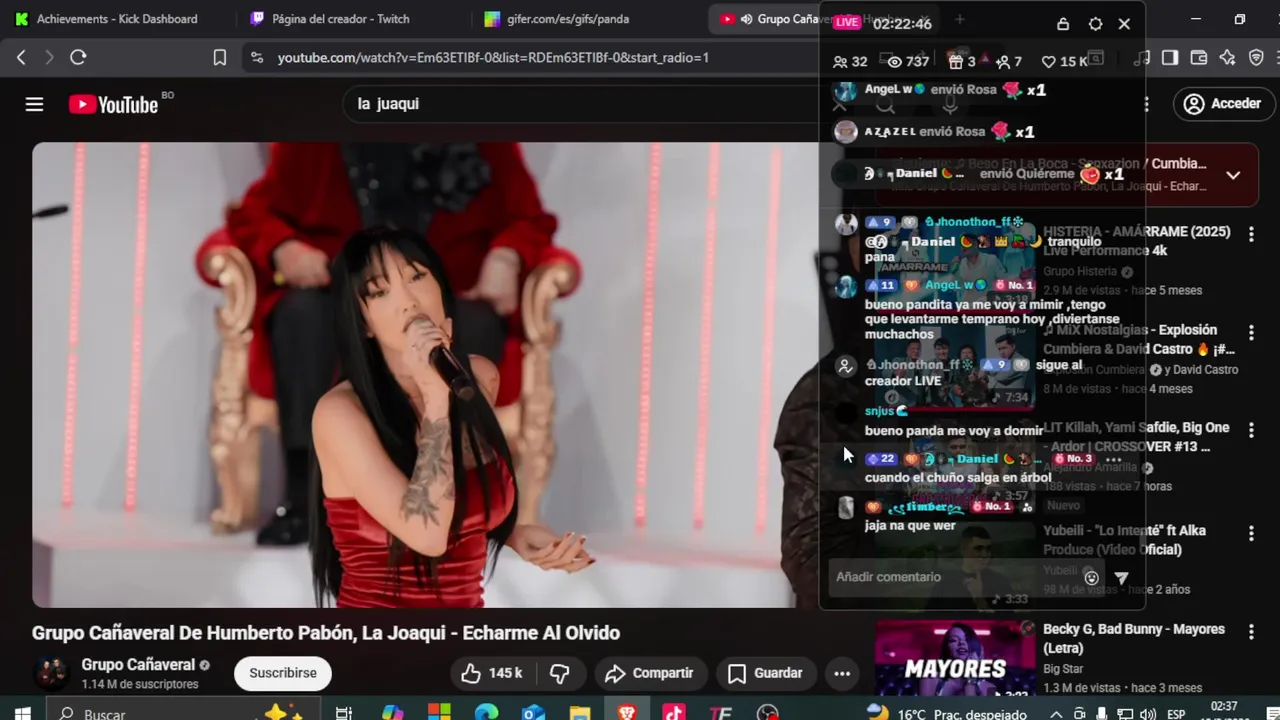Close the live chat overlay

pyautogui.click(x=1124, y=24)
